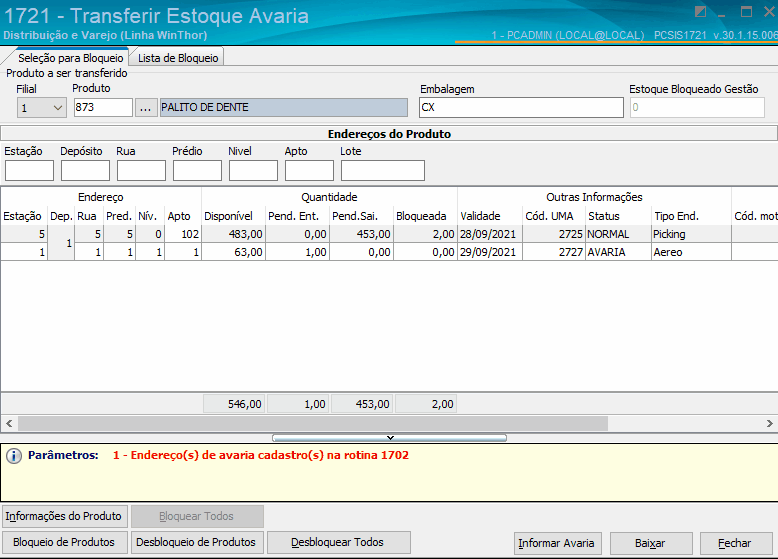Viewport: 778px width, 559px height.
Task: Click the right arrow of horizontal scrollbar
Action: tap(769, 424)
